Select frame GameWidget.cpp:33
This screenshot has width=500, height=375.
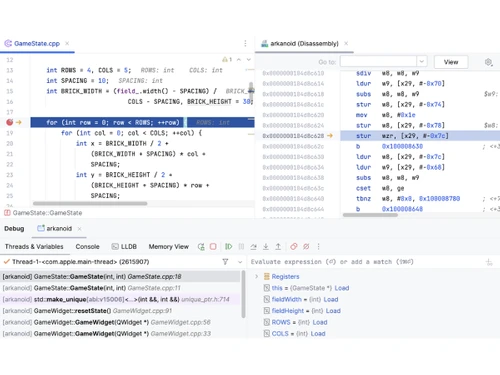point(120,334)
